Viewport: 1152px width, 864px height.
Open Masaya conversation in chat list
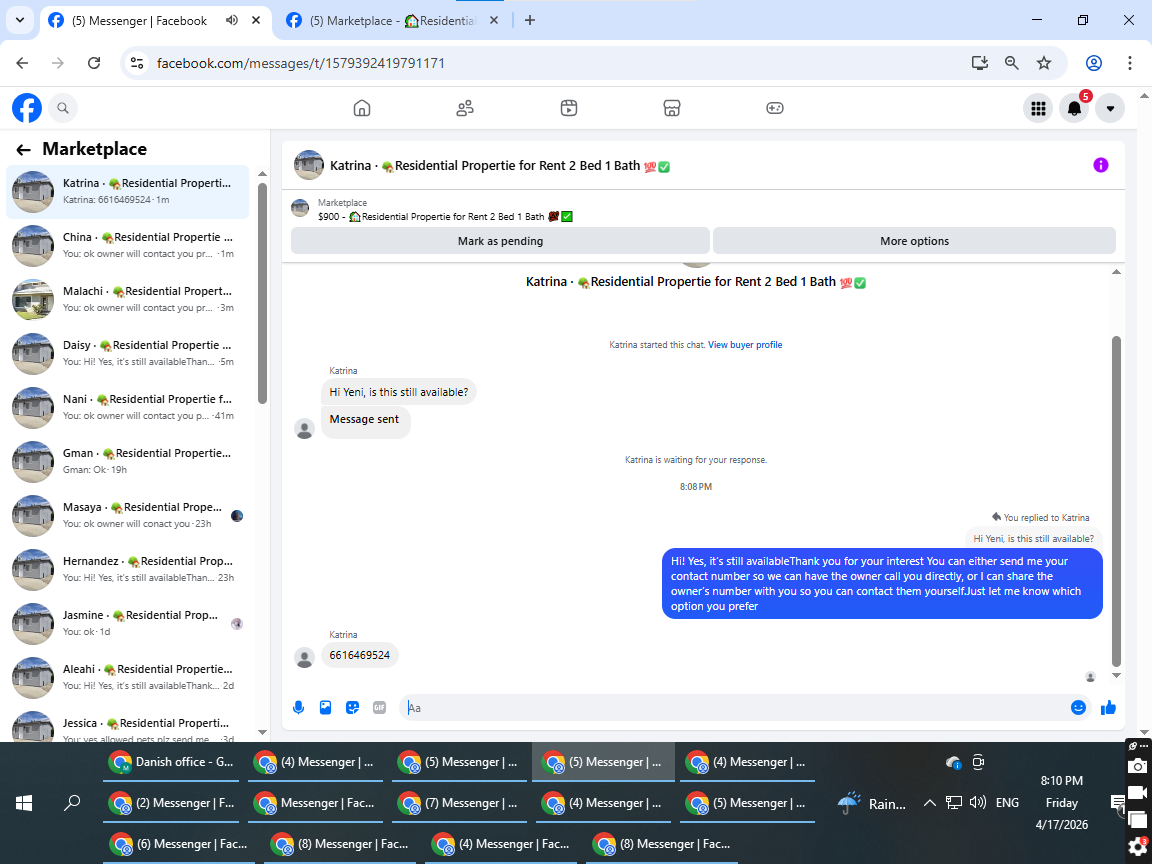(x=128, y=516)
